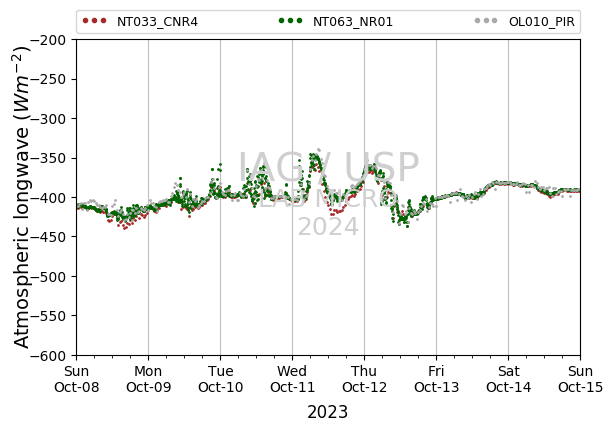Image resolution: width=613 pixels, height=432 pixels.
Task: Click the y-axis tick label −400
Action: [50, 198]
